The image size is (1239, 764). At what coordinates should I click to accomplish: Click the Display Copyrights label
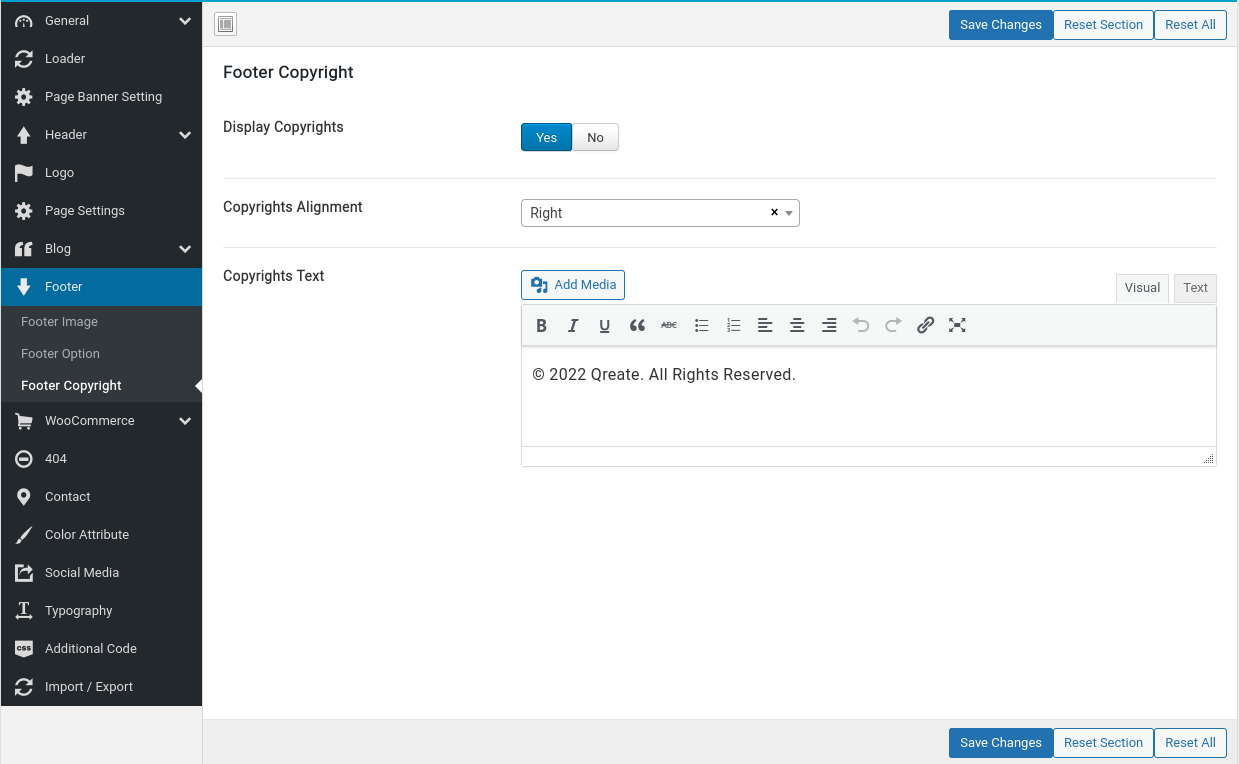(283, 127)
